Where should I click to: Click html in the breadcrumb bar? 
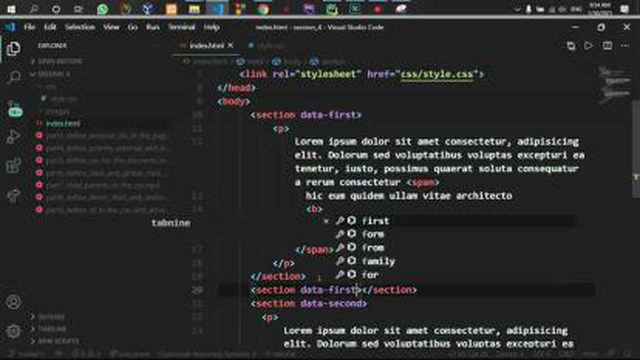(250, 62)
